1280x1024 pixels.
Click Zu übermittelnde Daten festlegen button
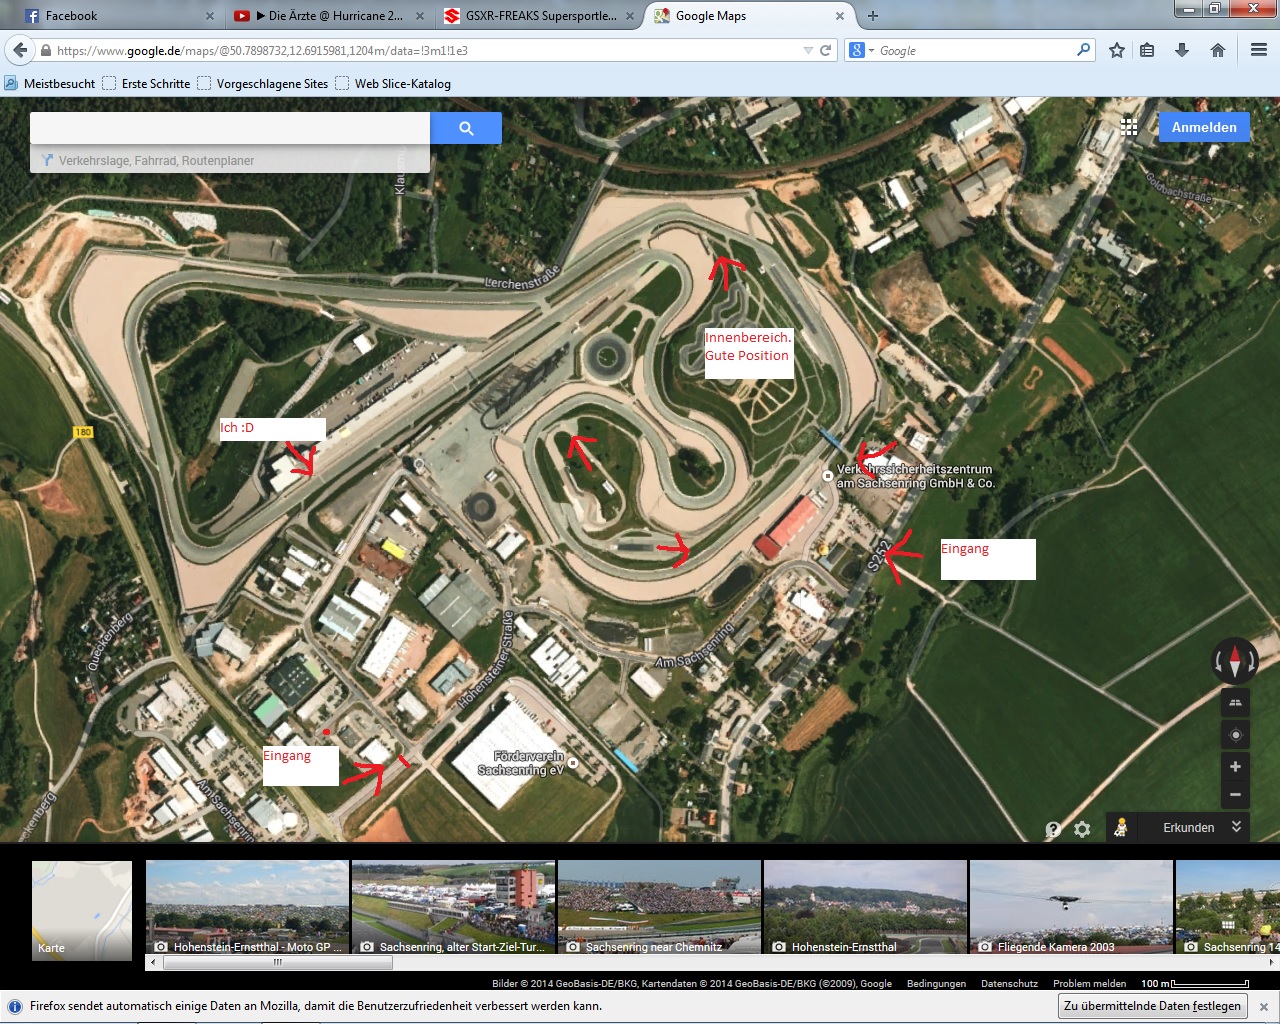click(1151, 1006)
